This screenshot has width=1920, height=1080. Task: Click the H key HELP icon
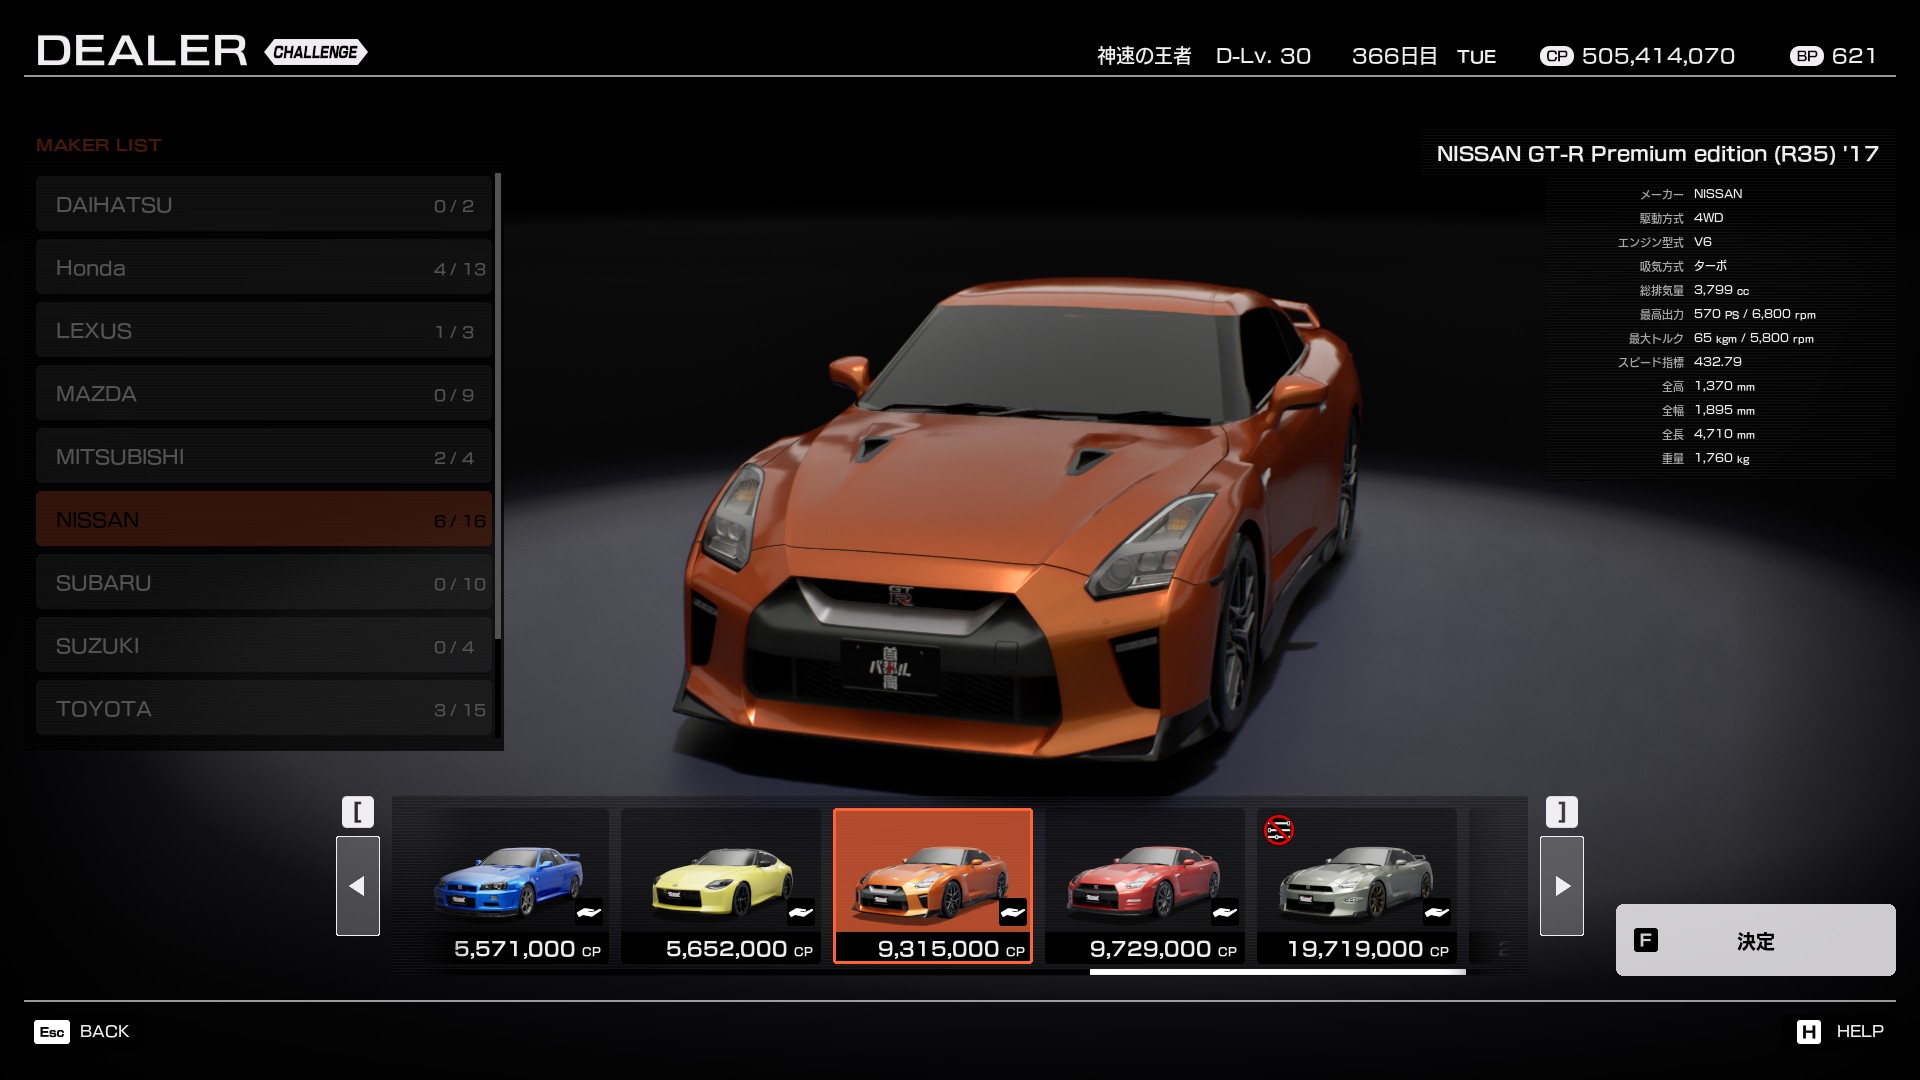coord(1808,1032)
